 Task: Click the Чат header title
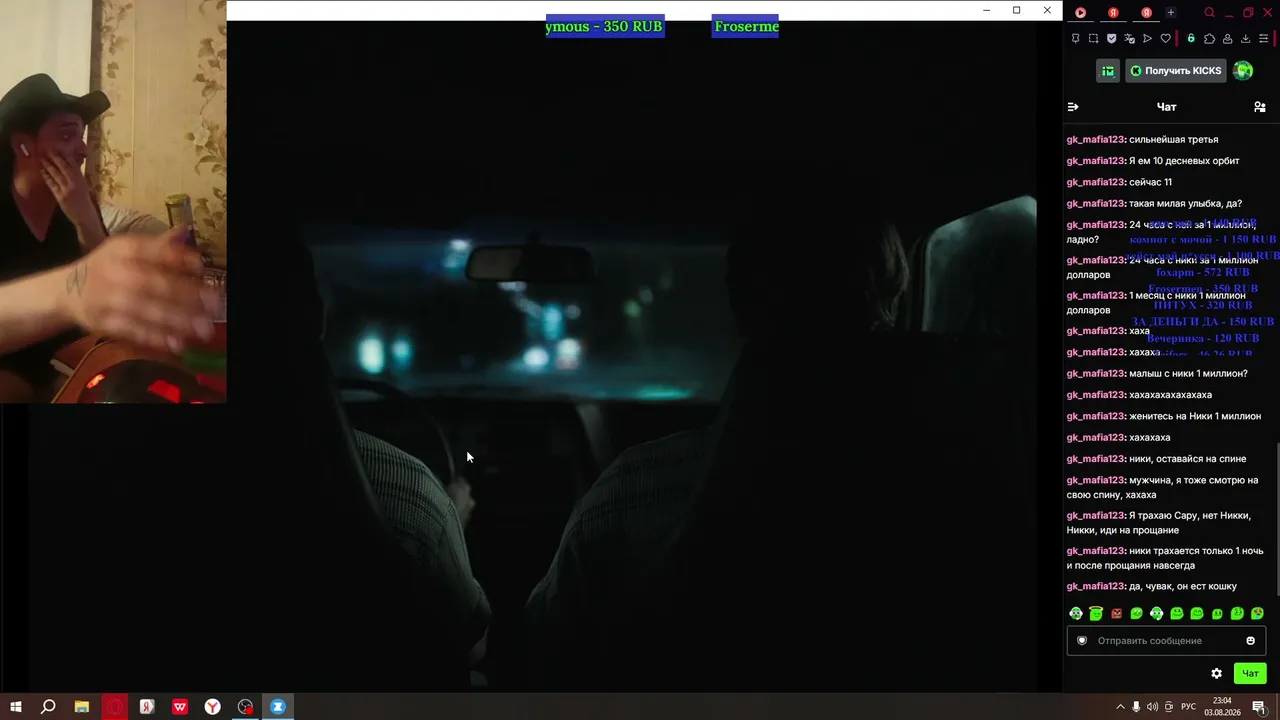coord(1167,107)
